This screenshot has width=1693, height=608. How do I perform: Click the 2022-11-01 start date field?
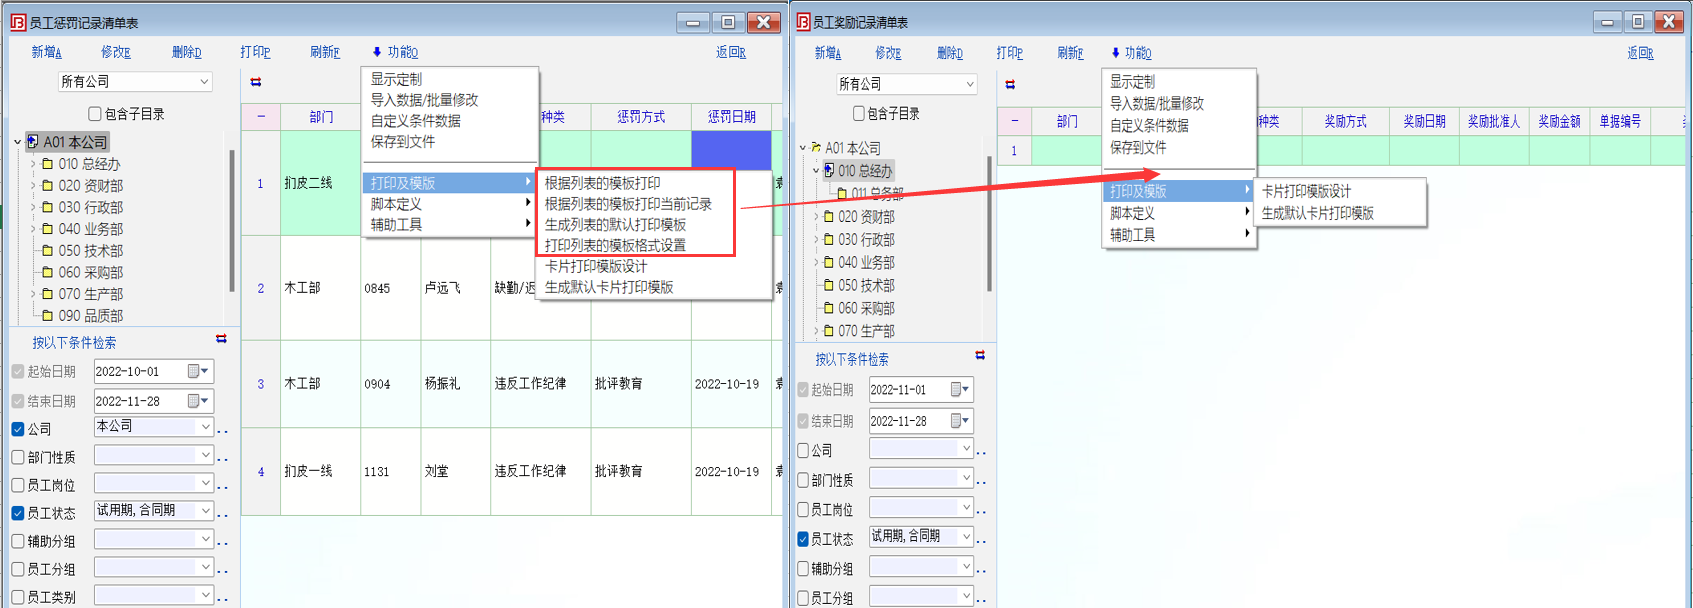click(x=907, y=390)
